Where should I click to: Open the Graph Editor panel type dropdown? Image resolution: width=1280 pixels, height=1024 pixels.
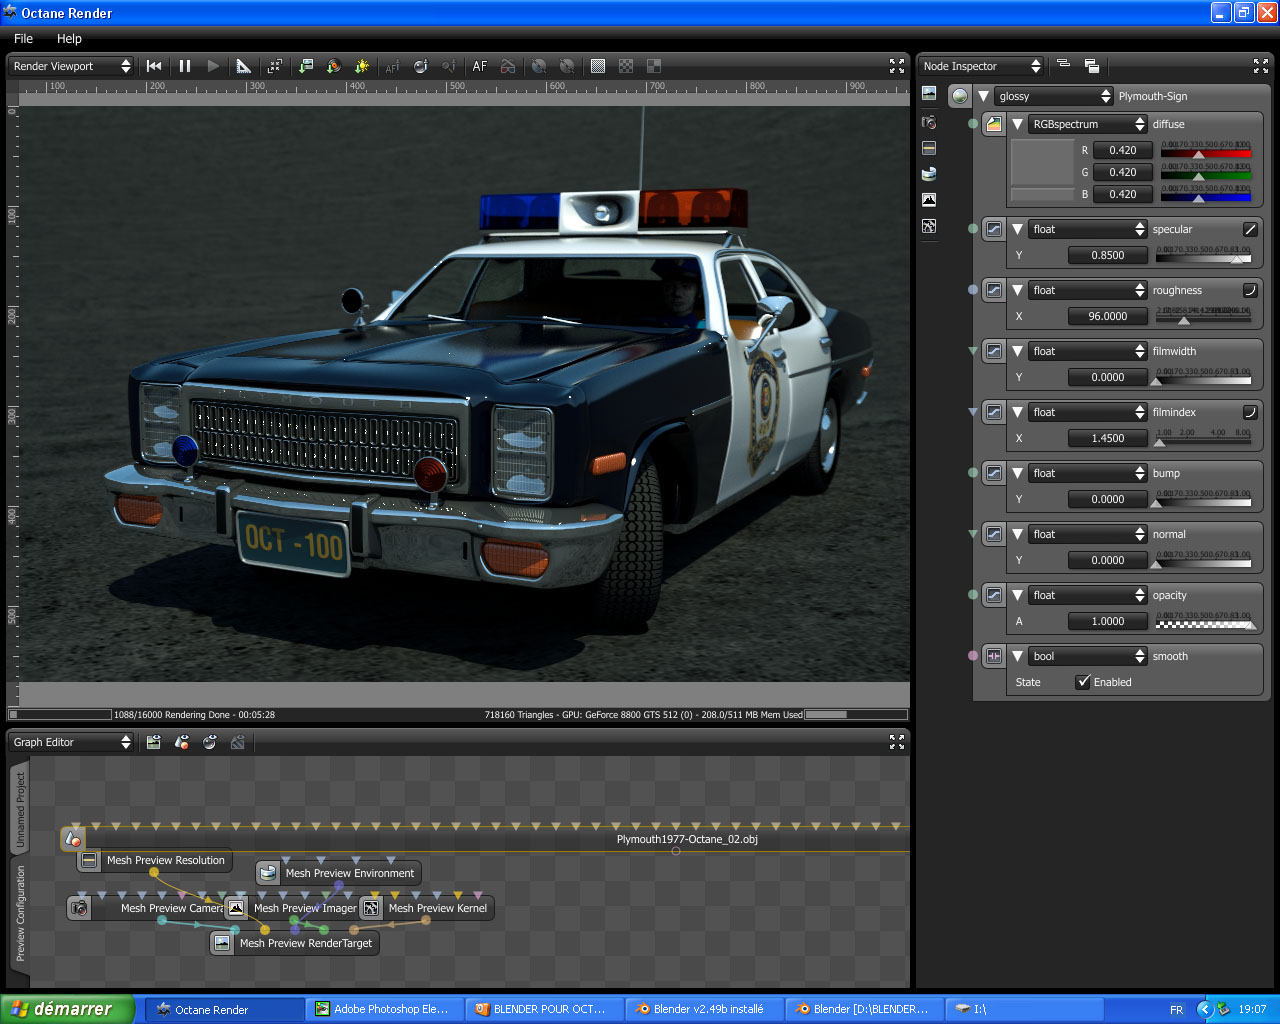pos(71,742)
